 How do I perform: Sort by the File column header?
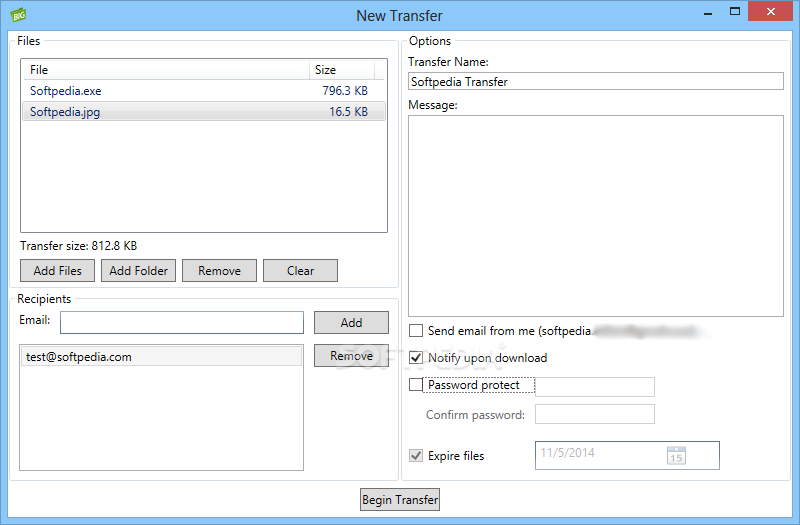coord(166,69)
